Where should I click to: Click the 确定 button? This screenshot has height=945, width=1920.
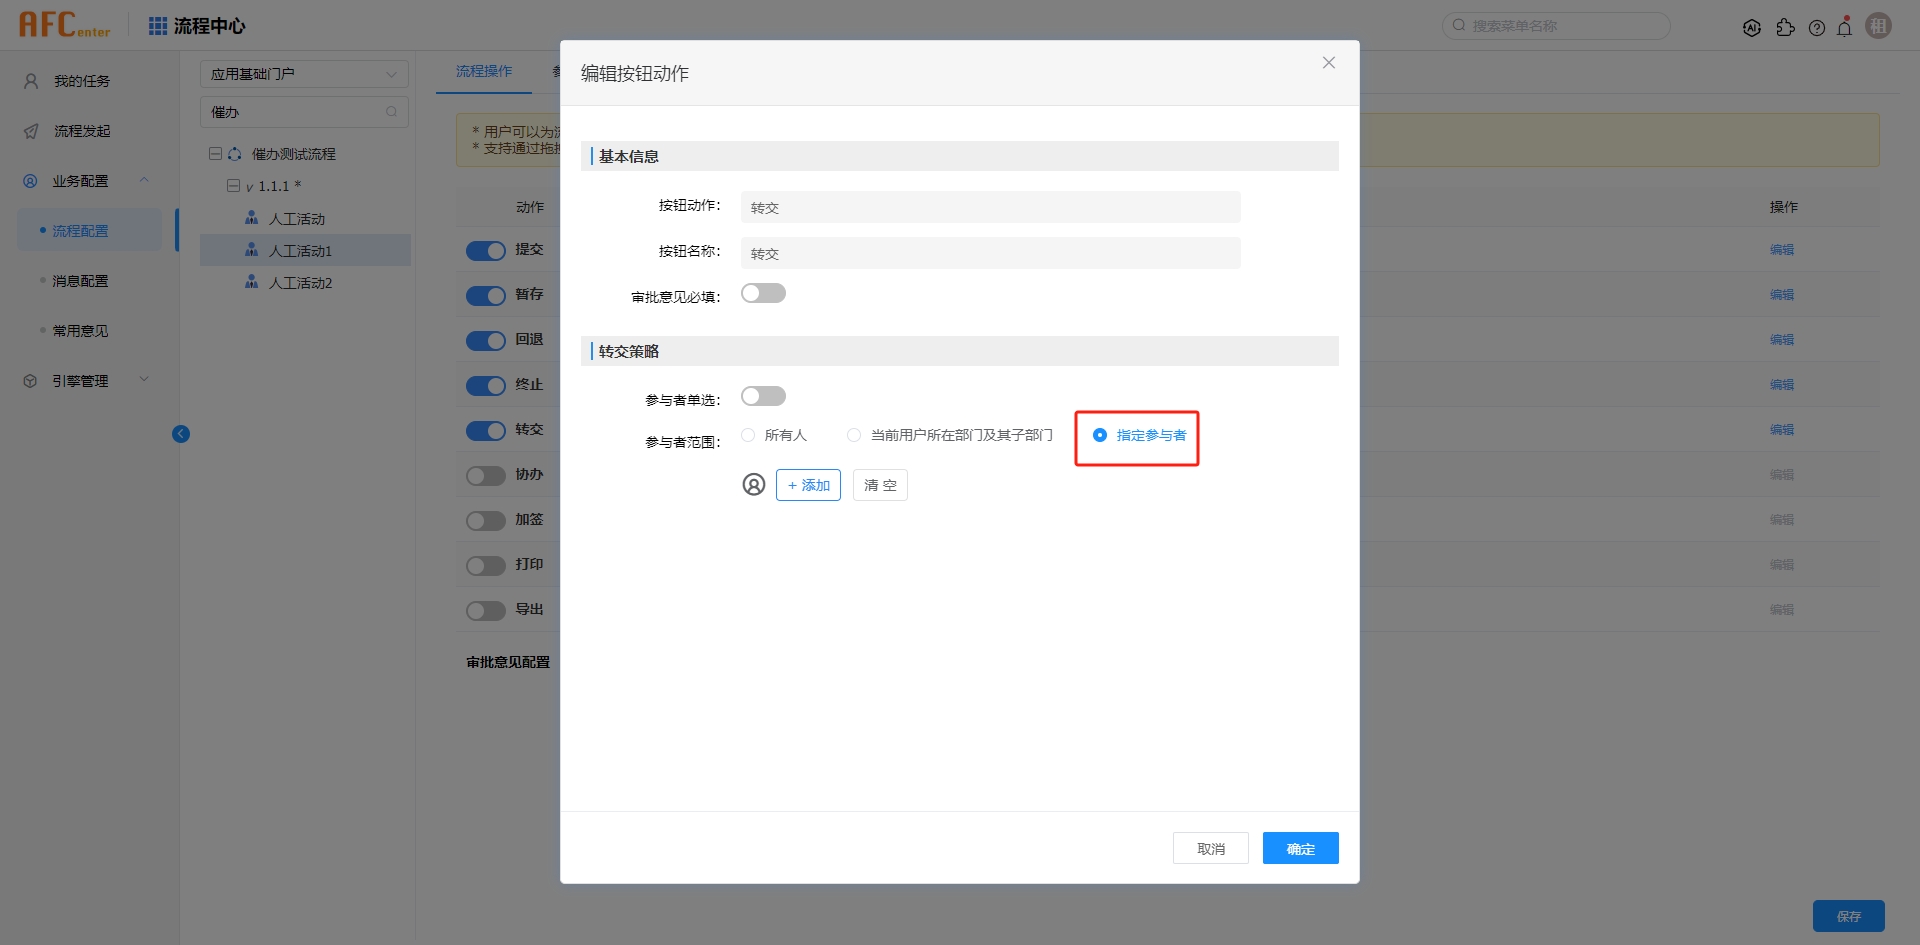tap(1300, 848)
